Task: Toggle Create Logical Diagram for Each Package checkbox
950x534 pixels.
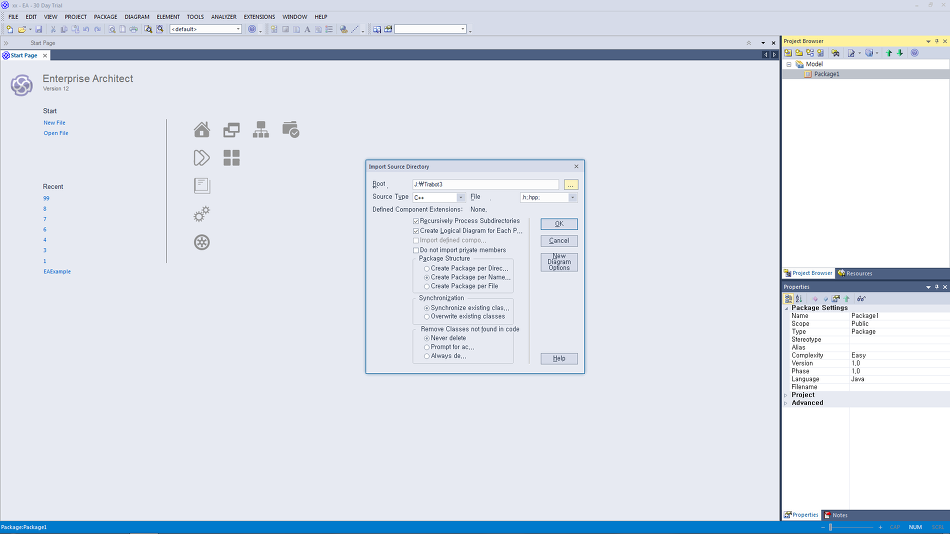Action: (416, 231)
